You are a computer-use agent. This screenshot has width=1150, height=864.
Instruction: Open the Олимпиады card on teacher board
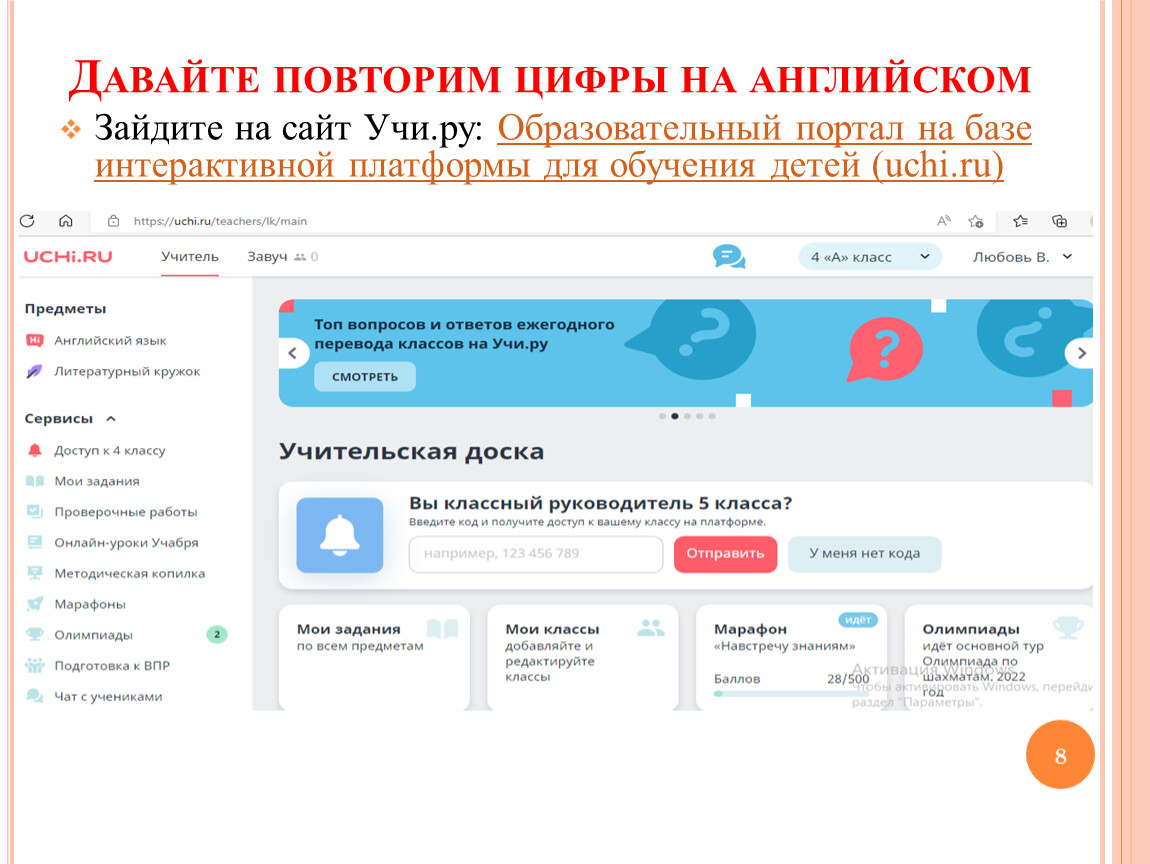click(998, 657)
